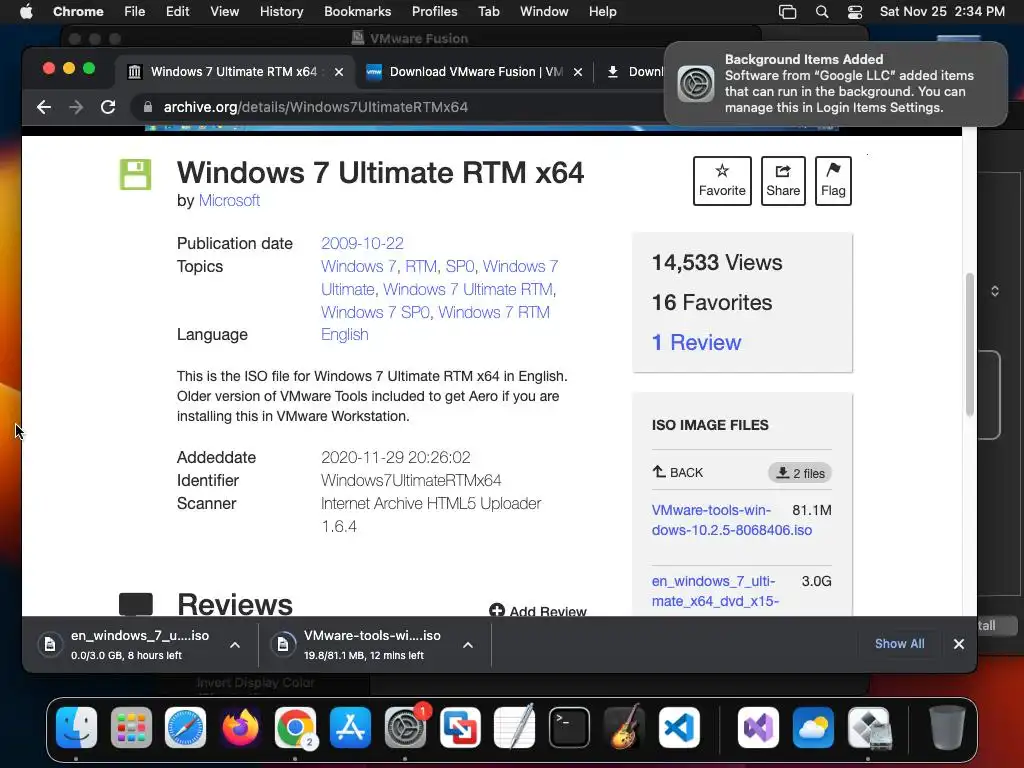This screenshot has height=768, width=1024.
Task: Click the Background Items Added notification
Action: pos(835,84)
